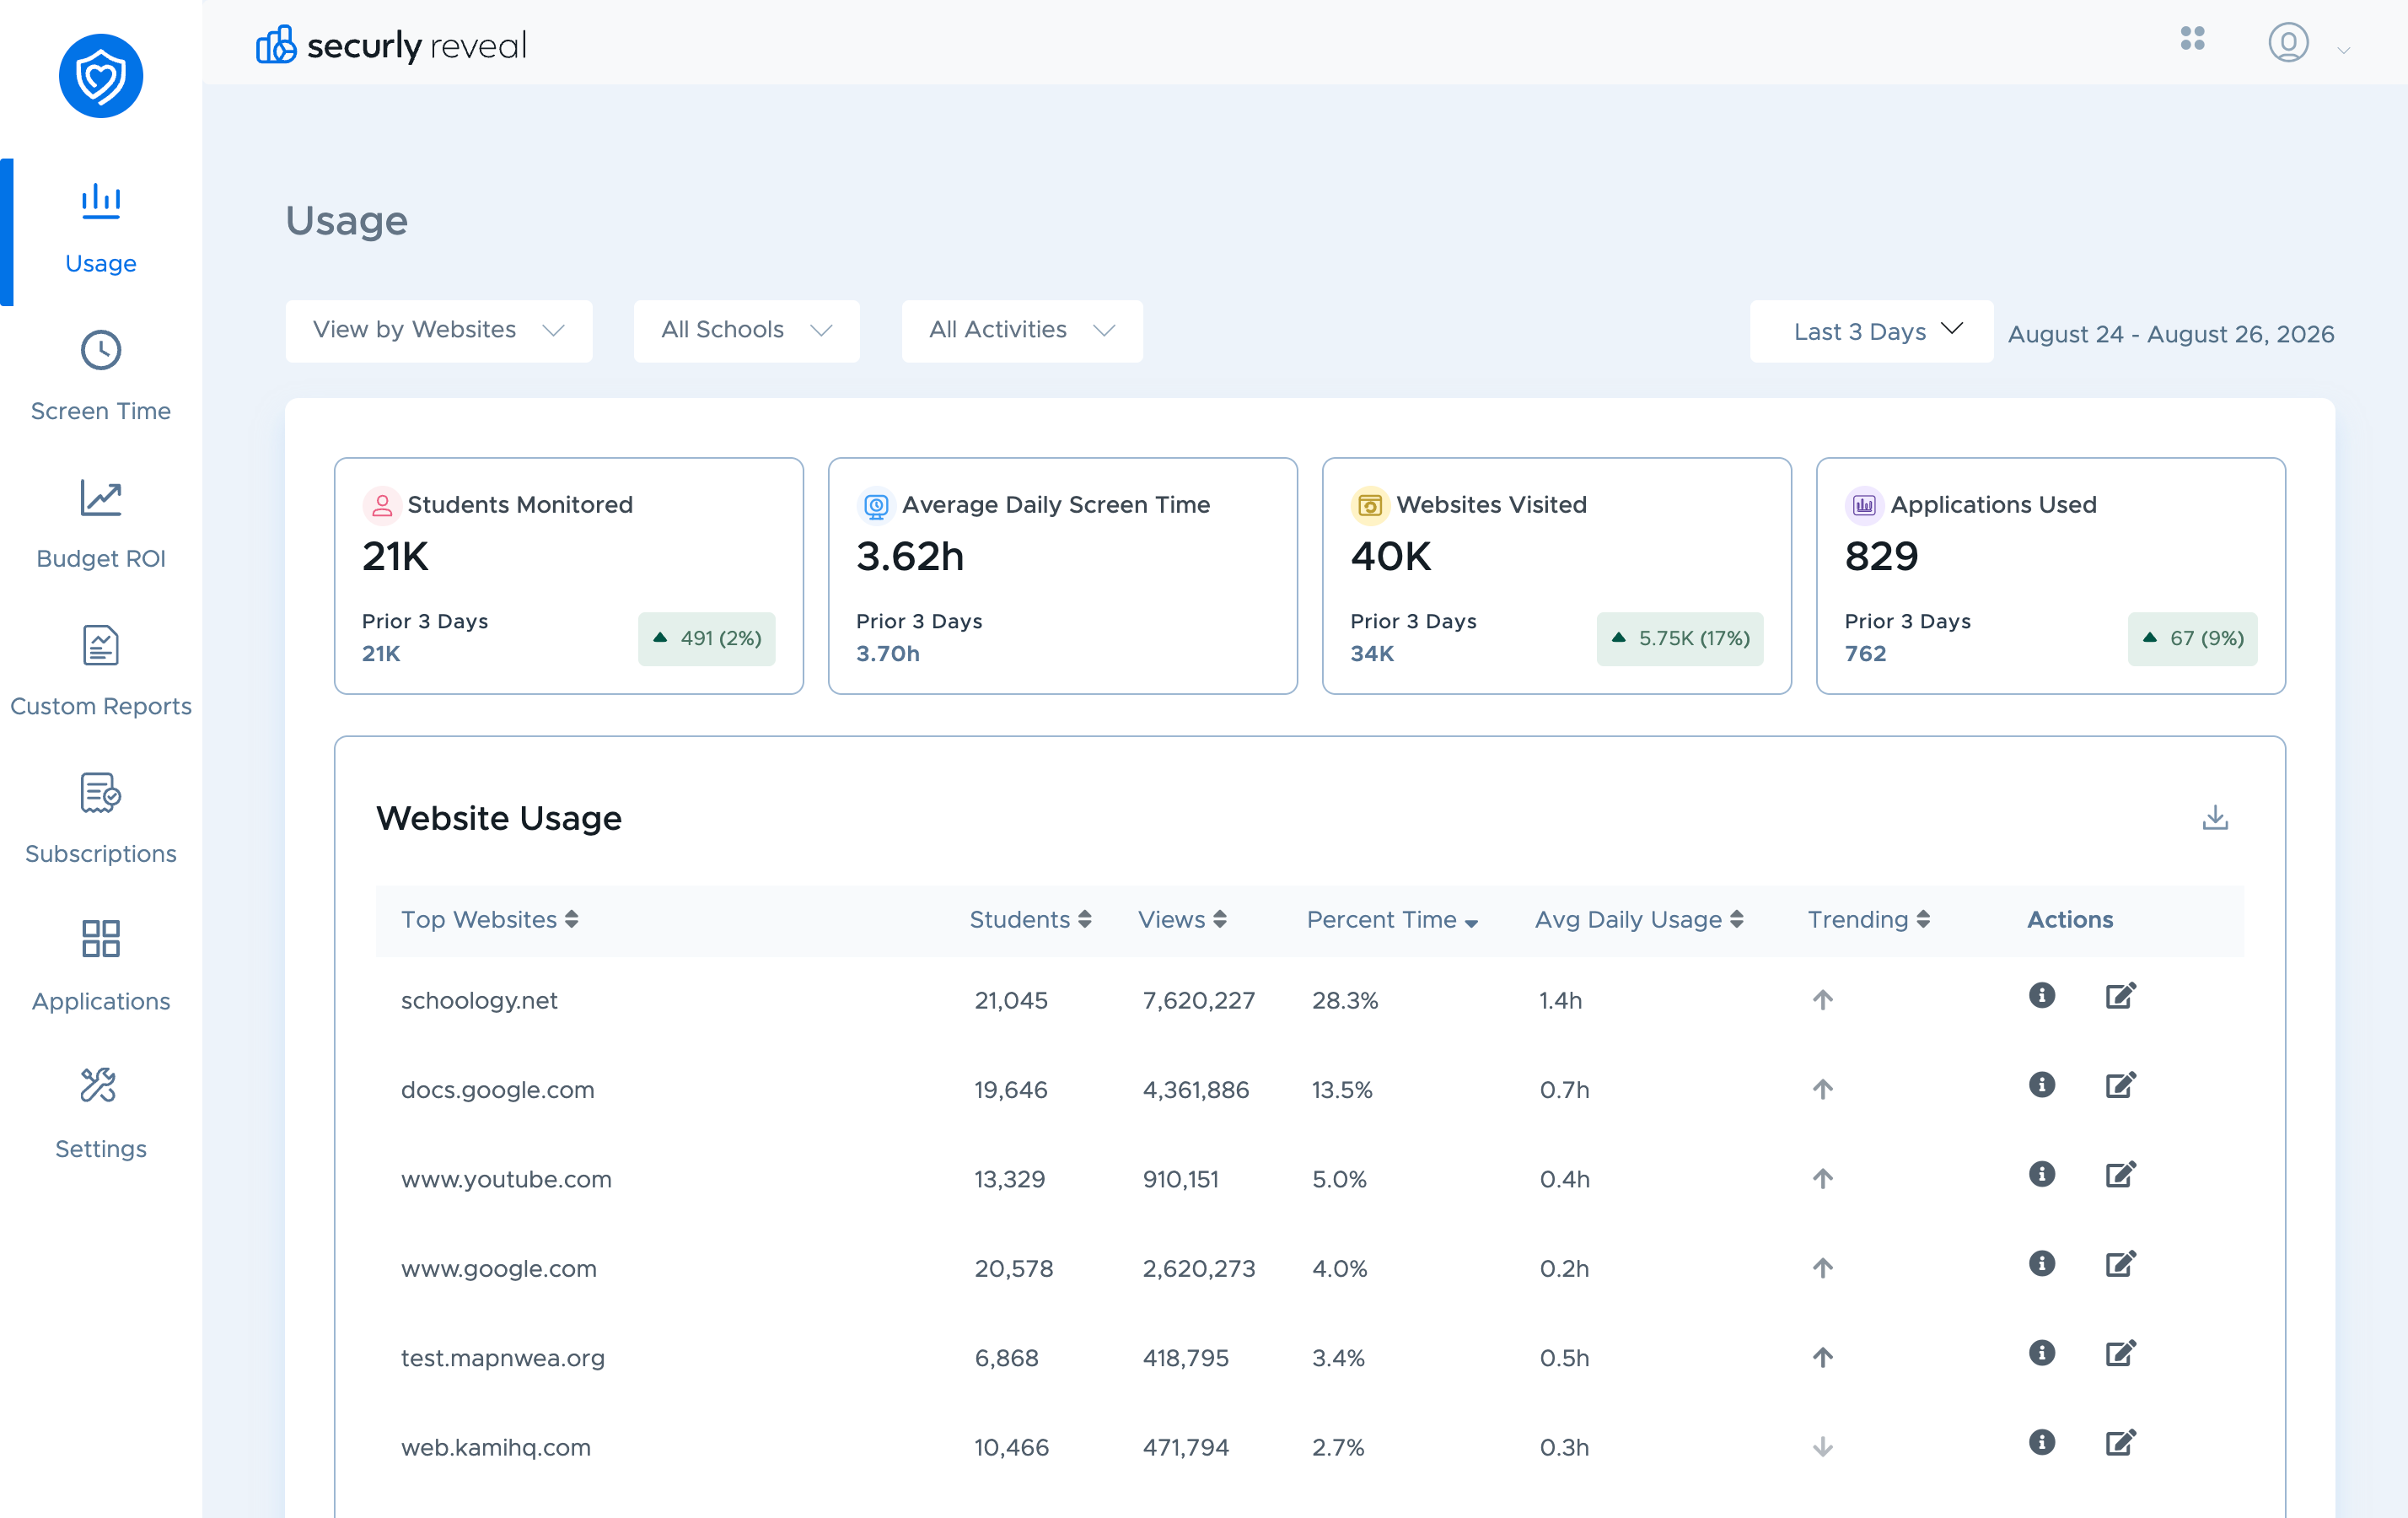Image resolution: width=2408 pixels, height=1518 pixels.
Task: Show info for docs.google.com
Action: point(2041,1084)
